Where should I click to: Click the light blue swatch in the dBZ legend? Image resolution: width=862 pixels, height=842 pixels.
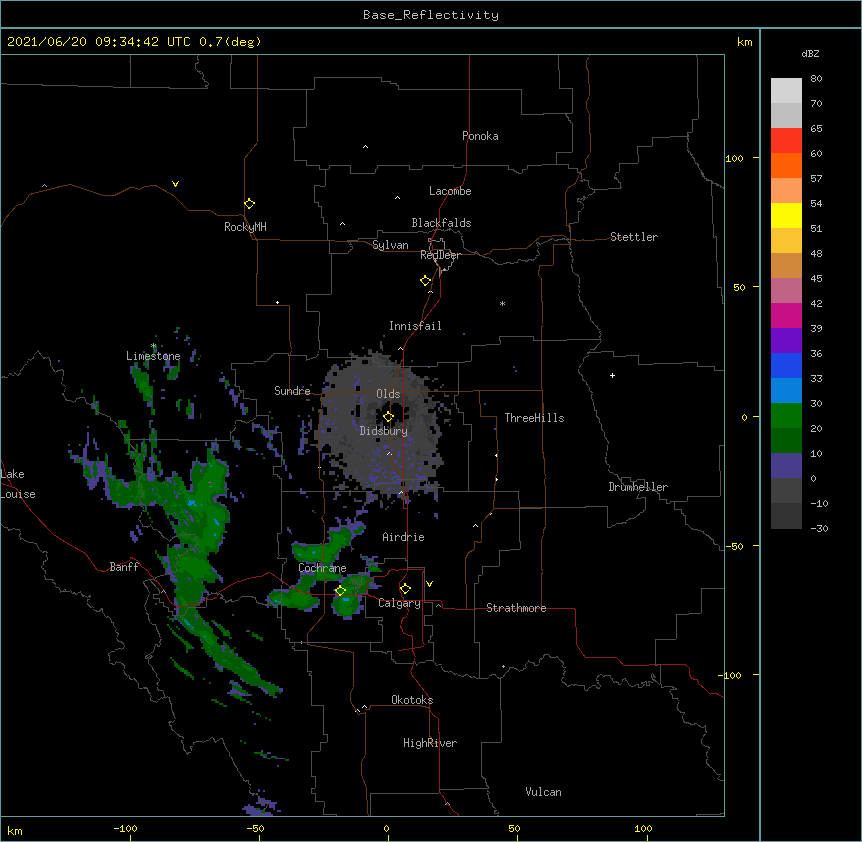tap(786, 391)
